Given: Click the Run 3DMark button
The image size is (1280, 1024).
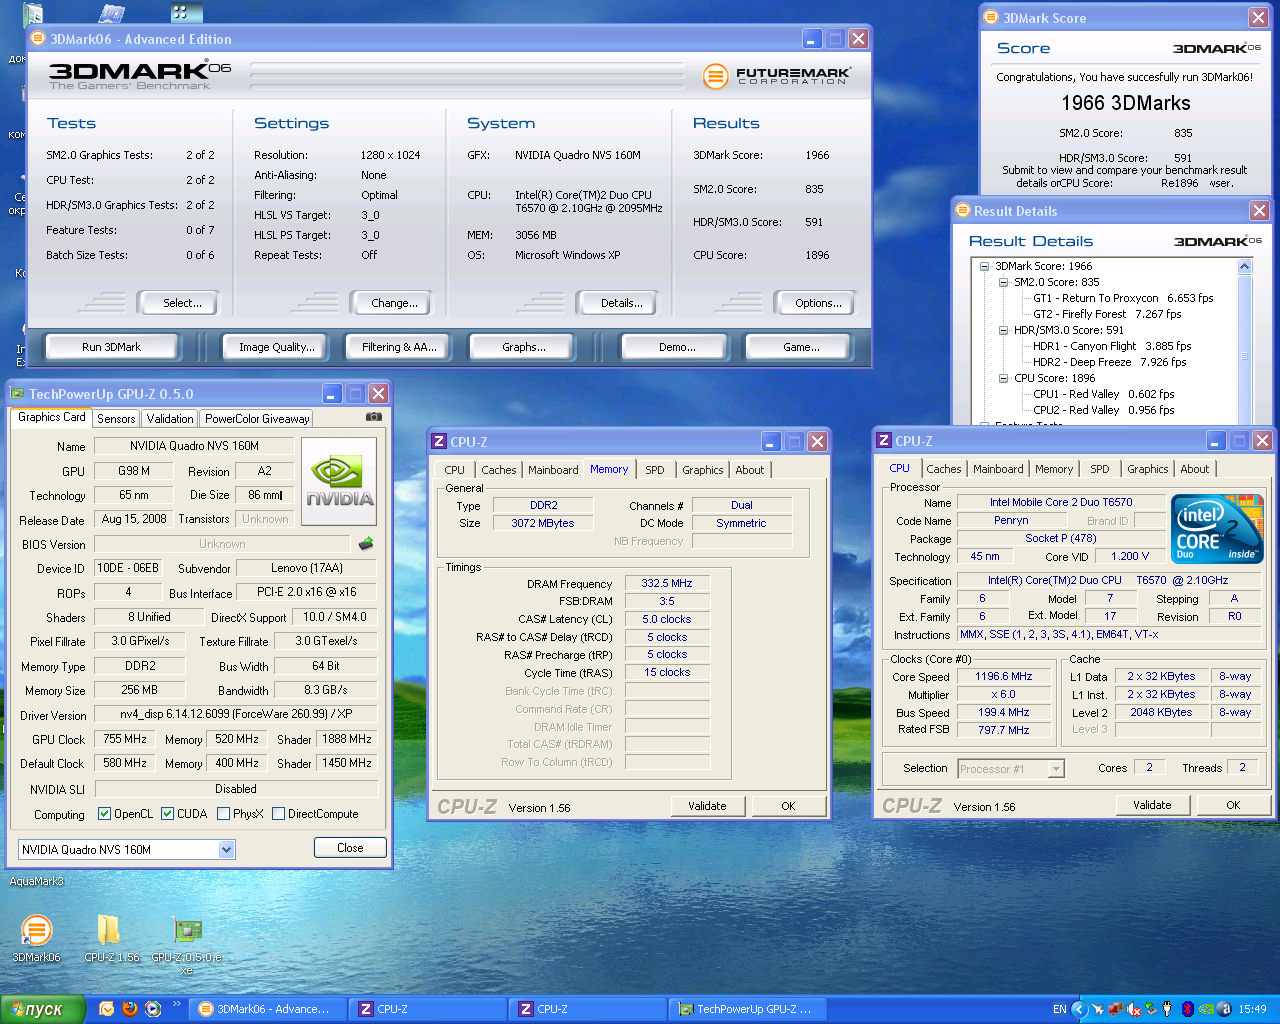Looking at the screenshot, I should pyautogui.click(x=111, y=347).
